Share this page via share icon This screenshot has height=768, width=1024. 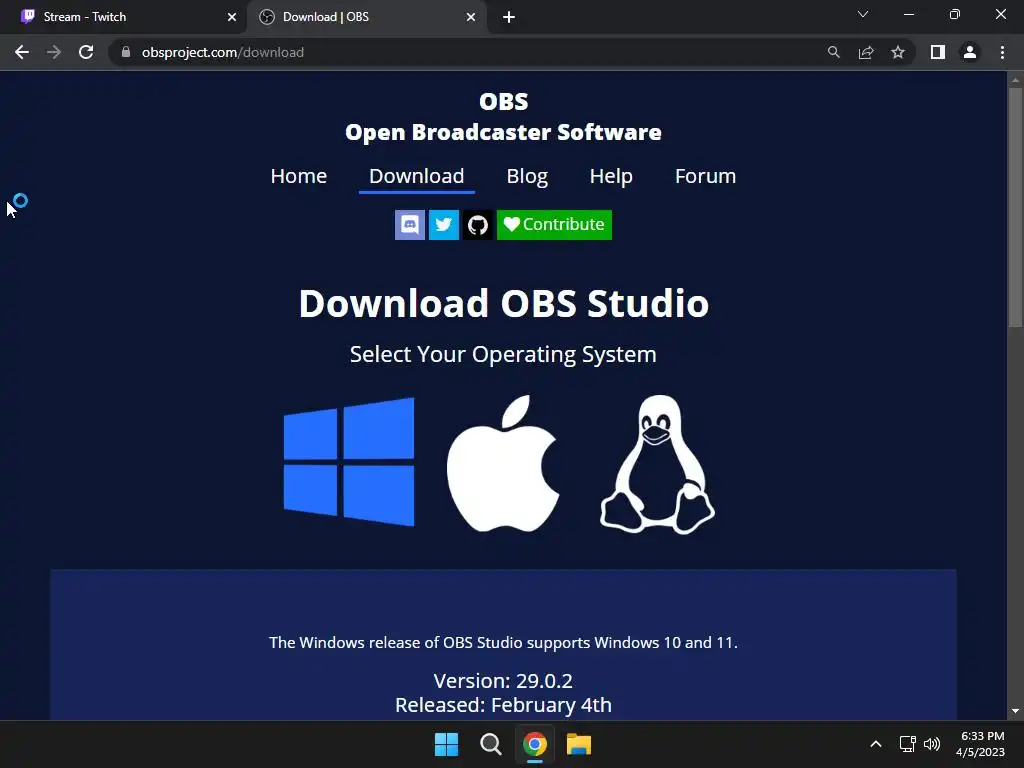tap(866, 52)
